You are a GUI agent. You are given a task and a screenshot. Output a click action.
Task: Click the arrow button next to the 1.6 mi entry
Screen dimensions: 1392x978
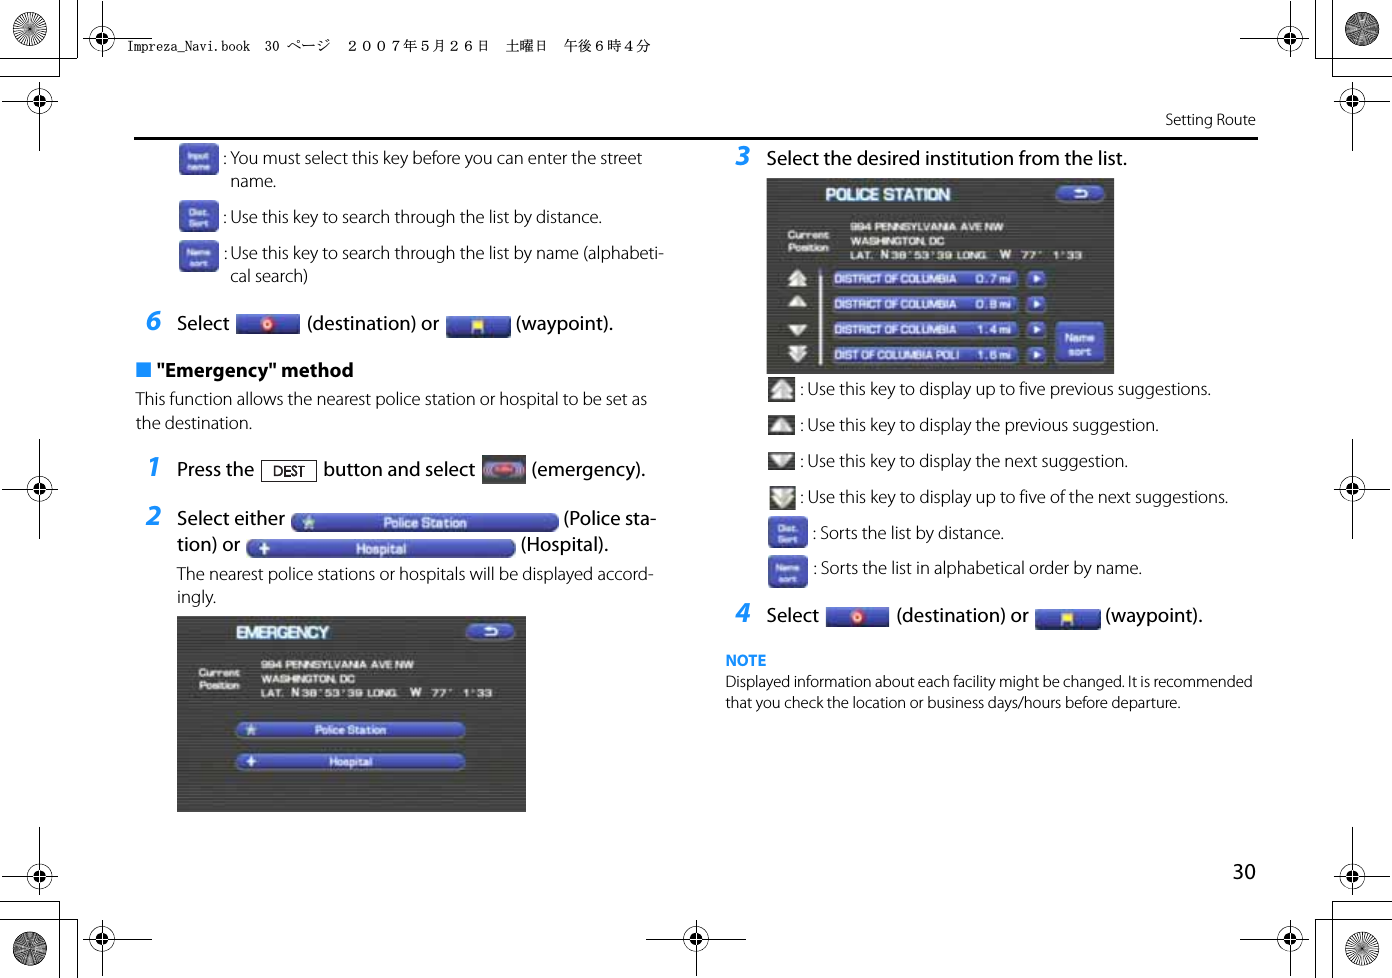pyautogui.click(x=1036, y=354)
